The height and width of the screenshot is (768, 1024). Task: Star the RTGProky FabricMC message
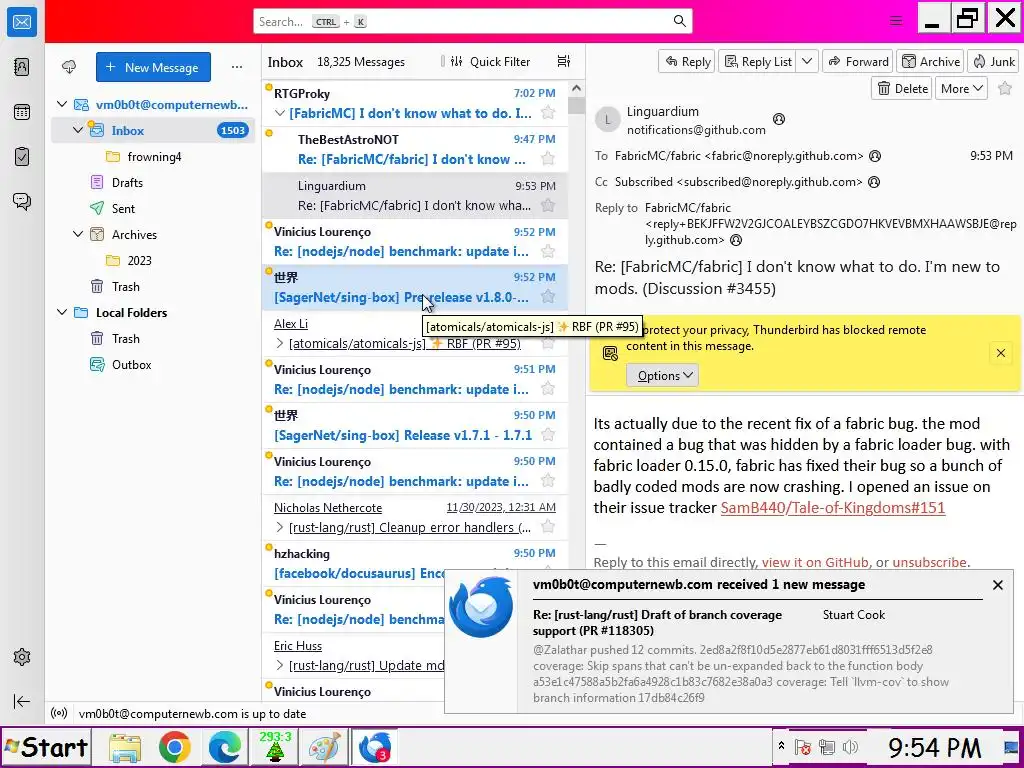point(548,113)
